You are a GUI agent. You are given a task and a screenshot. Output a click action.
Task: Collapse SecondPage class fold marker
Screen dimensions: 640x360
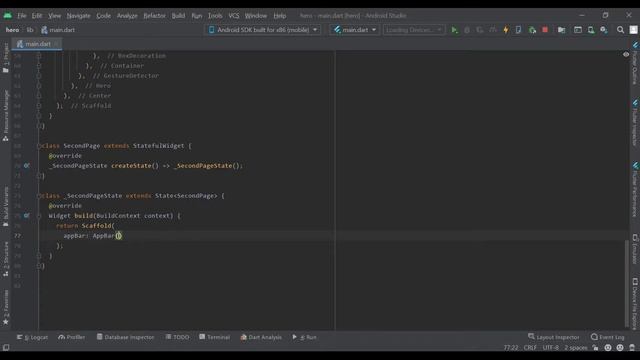click(39, 146)
